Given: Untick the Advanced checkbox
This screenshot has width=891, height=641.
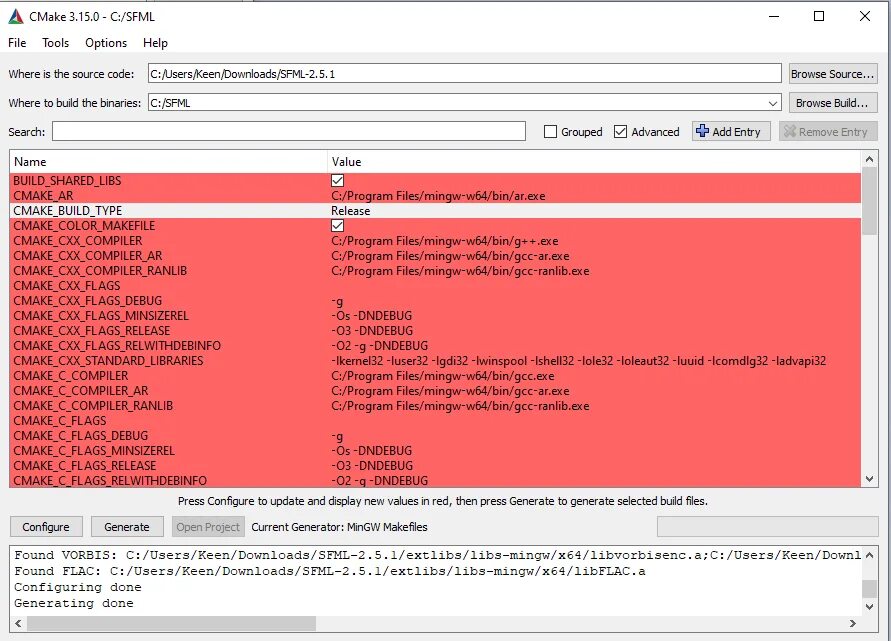Looking at the screenshot, I should (621, 132).
